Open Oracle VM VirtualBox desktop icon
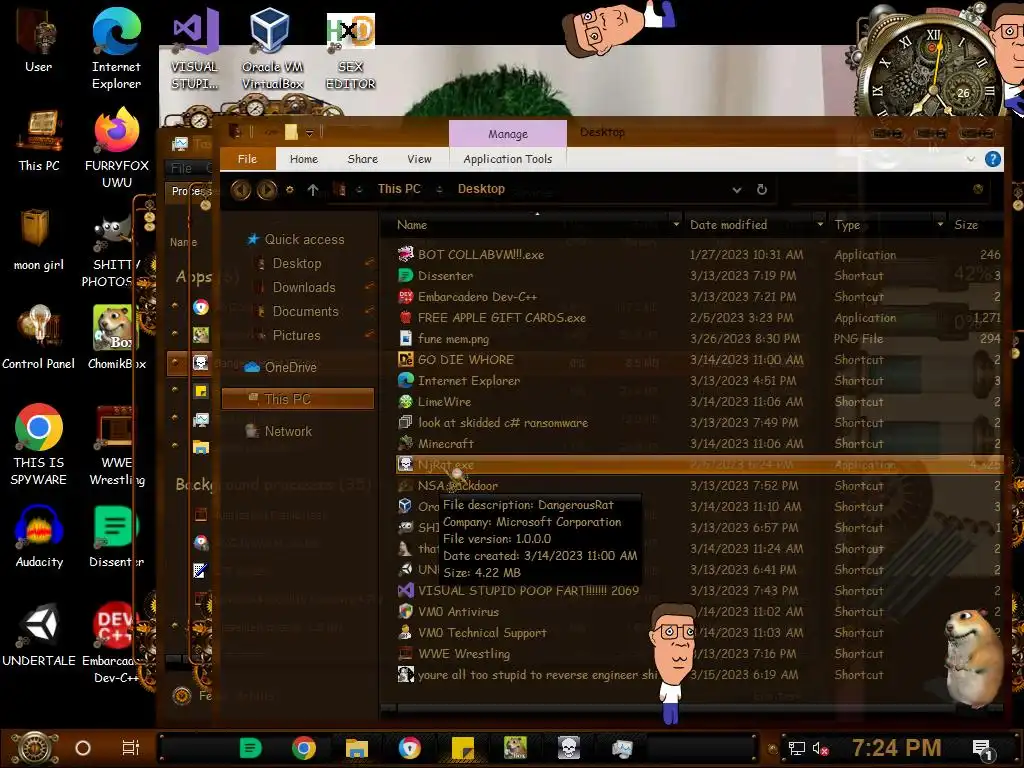The image size is (1024, 768). pos(272,49)
